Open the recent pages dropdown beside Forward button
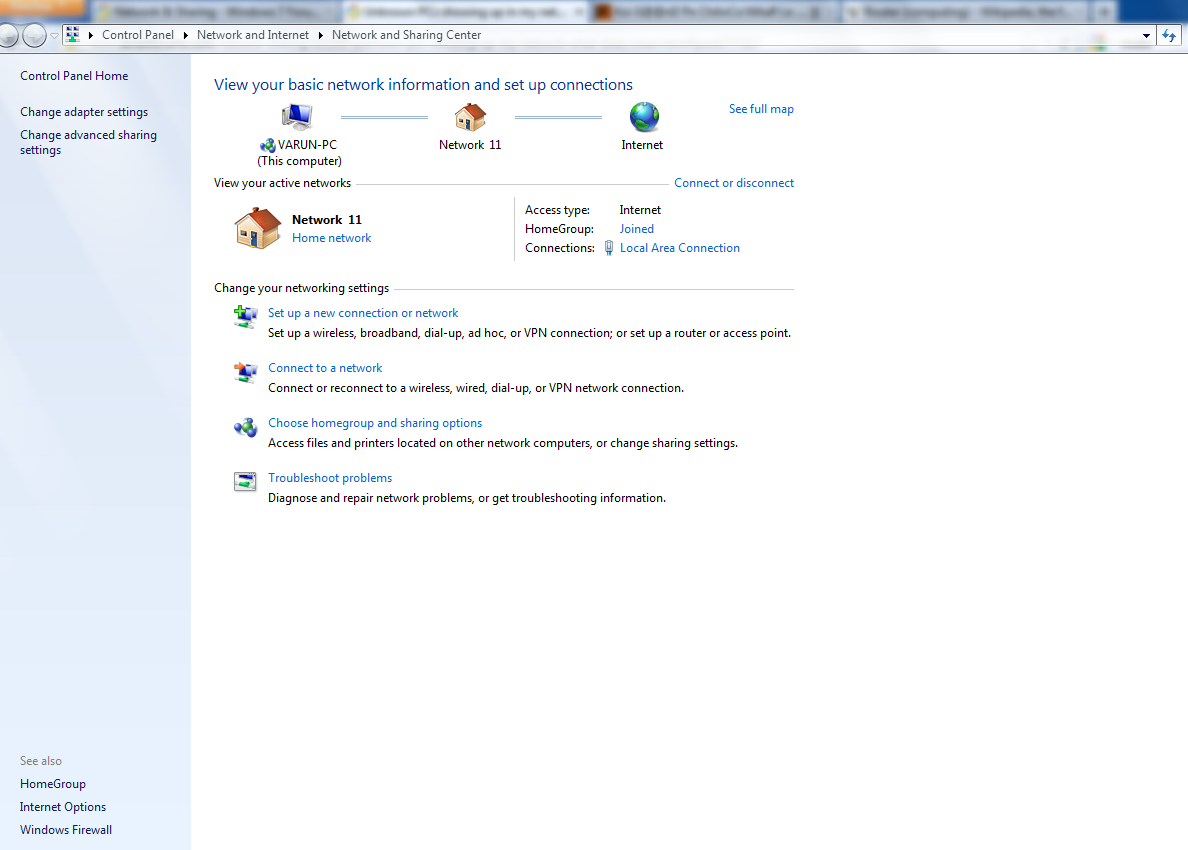Screen dimensions: 1188x850 (54, 36)
